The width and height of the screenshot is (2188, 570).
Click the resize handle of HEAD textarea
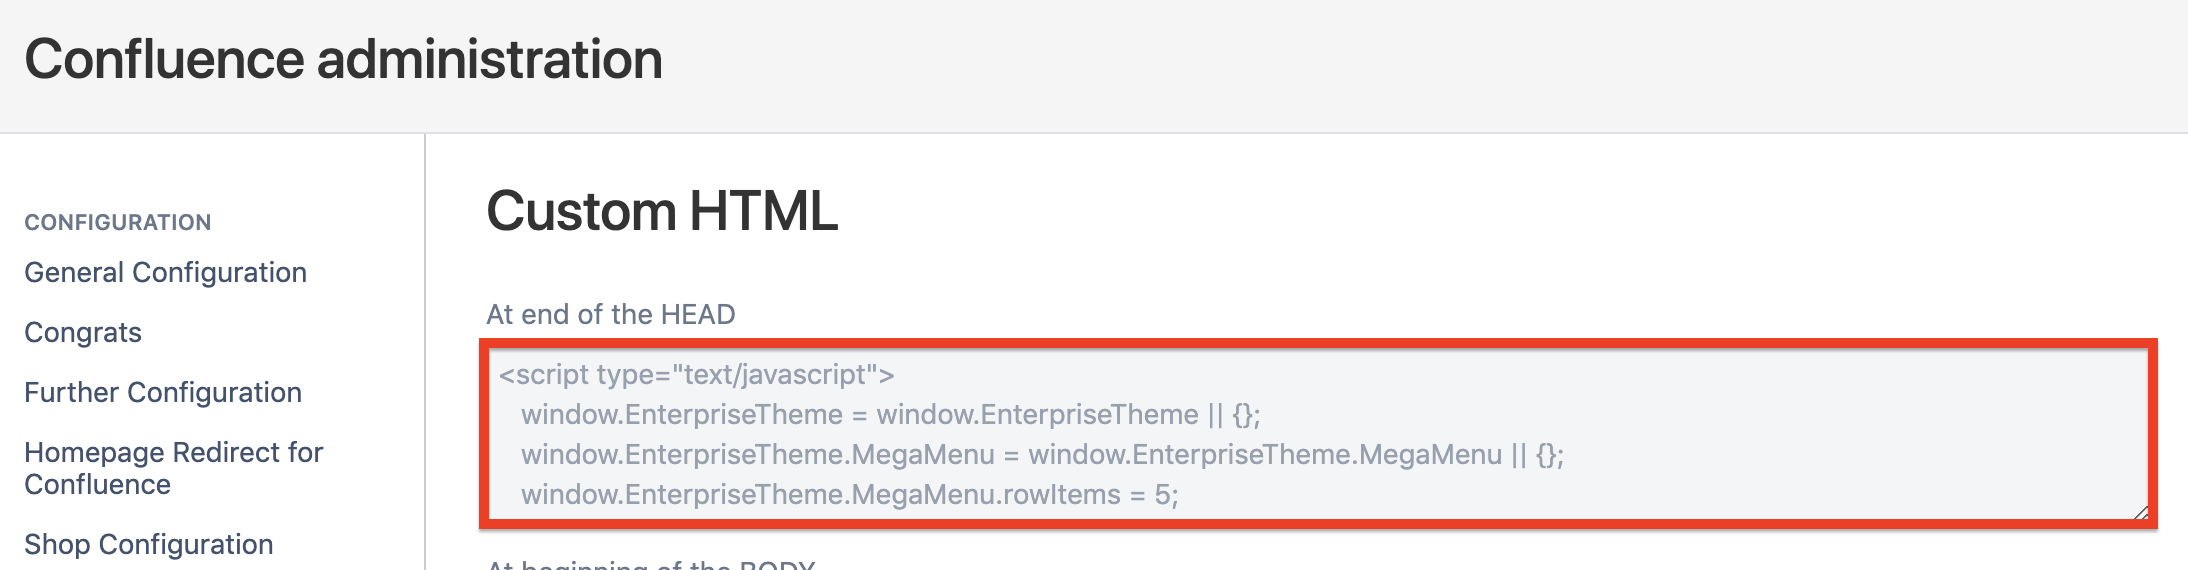point(2140,513)
